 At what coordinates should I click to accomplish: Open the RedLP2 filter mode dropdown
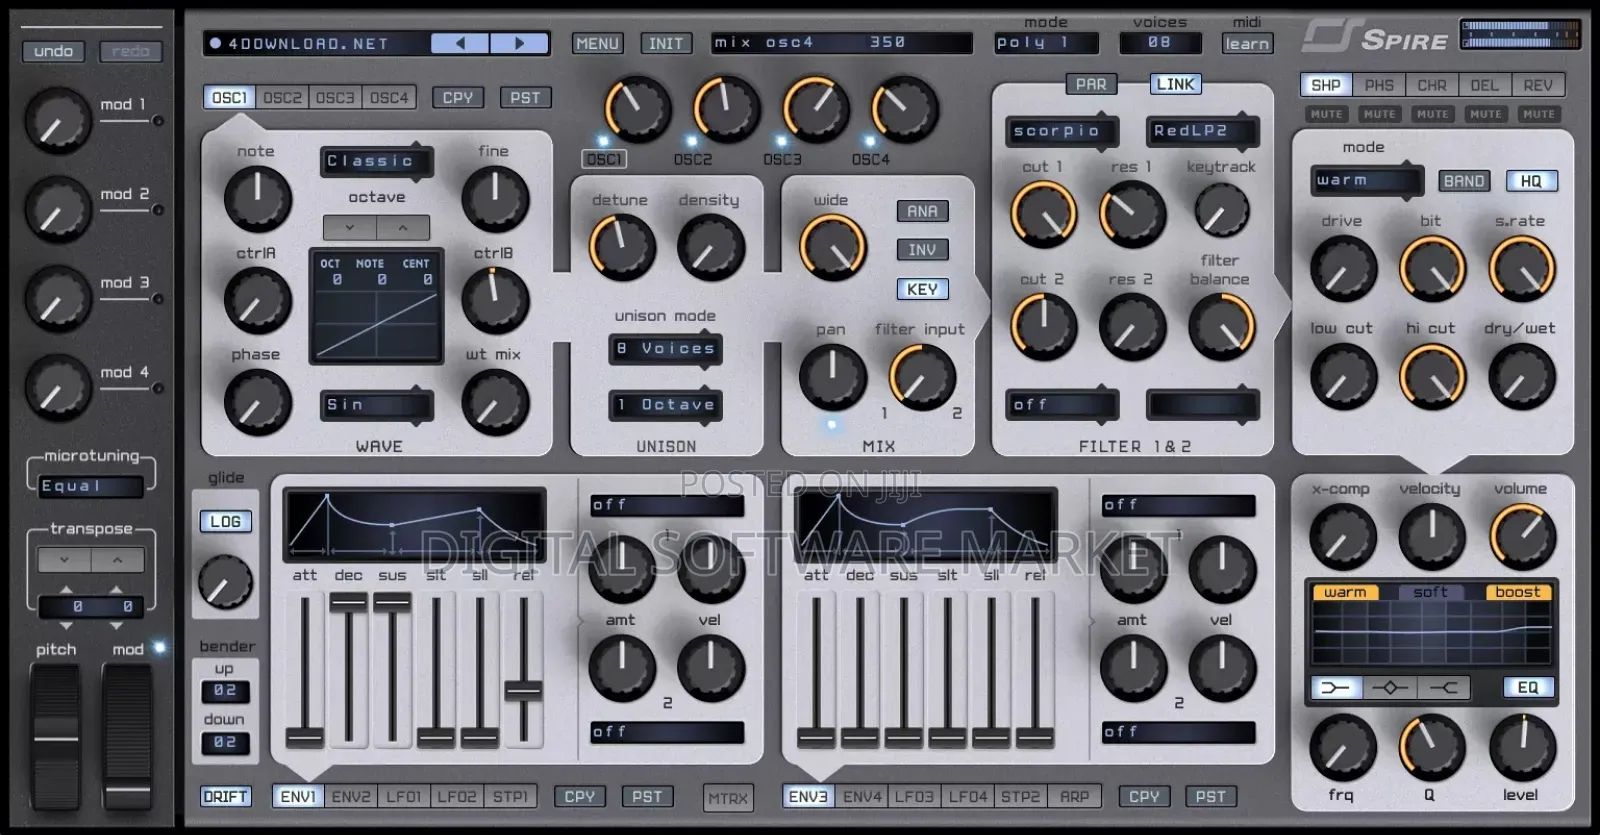point(1201,131)
